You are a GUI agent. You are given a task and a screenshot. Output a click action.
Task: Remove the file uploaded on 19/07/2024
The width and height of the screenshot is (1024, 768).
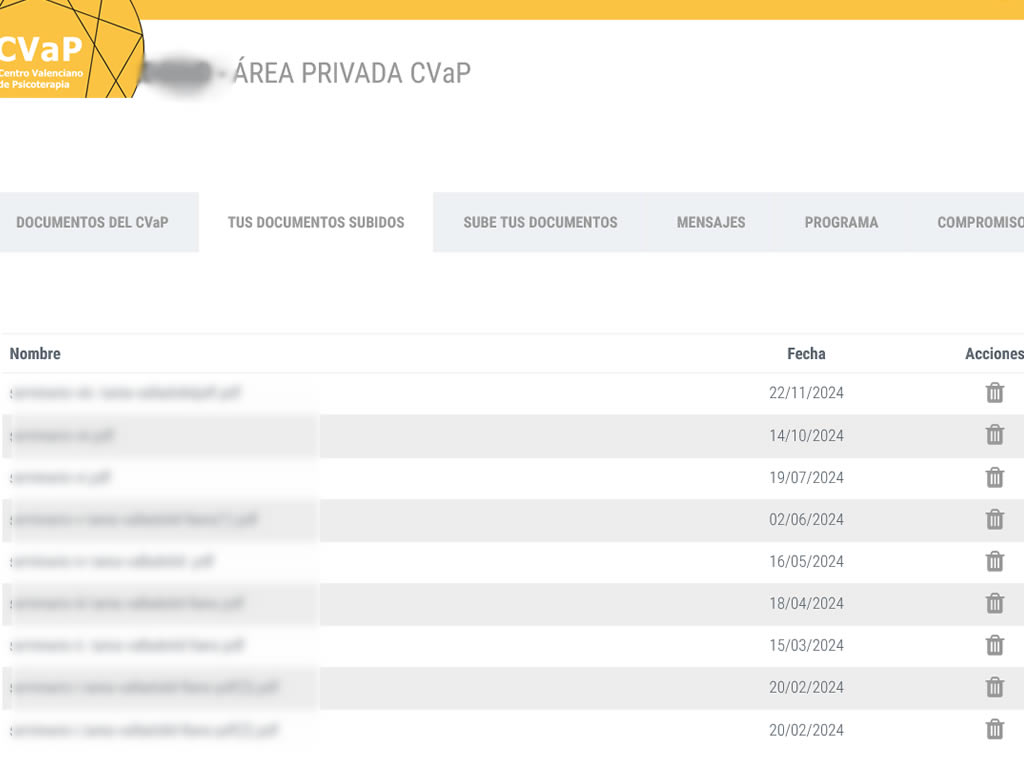994,477
